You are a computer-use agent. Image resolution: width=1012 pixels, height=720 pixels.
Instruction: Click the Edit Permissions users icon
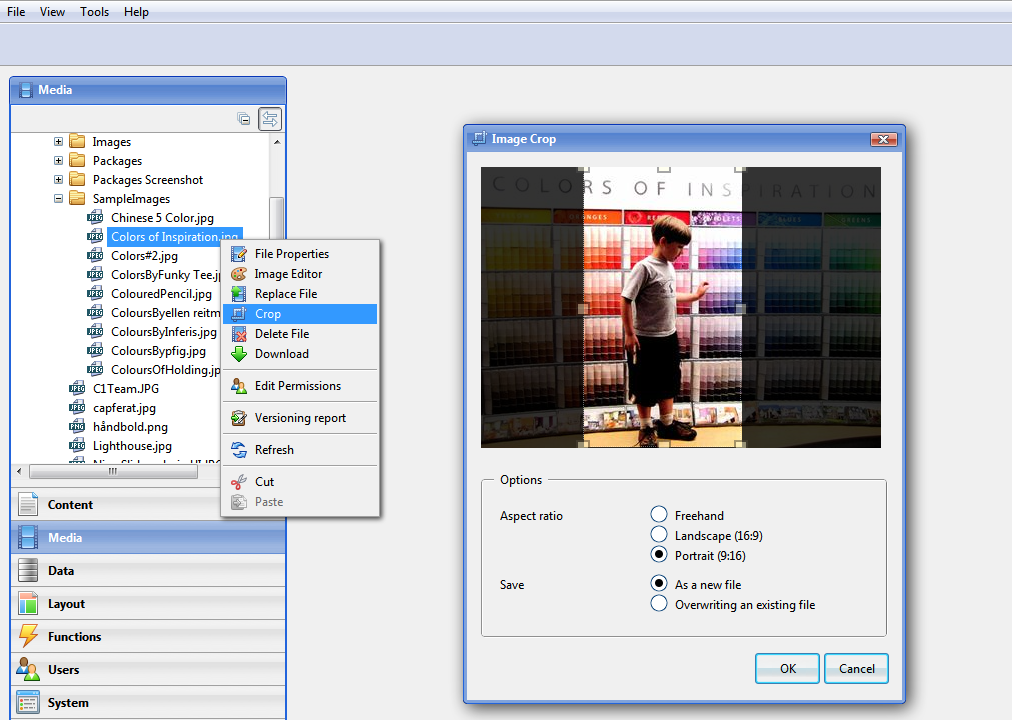click(238, 386)
